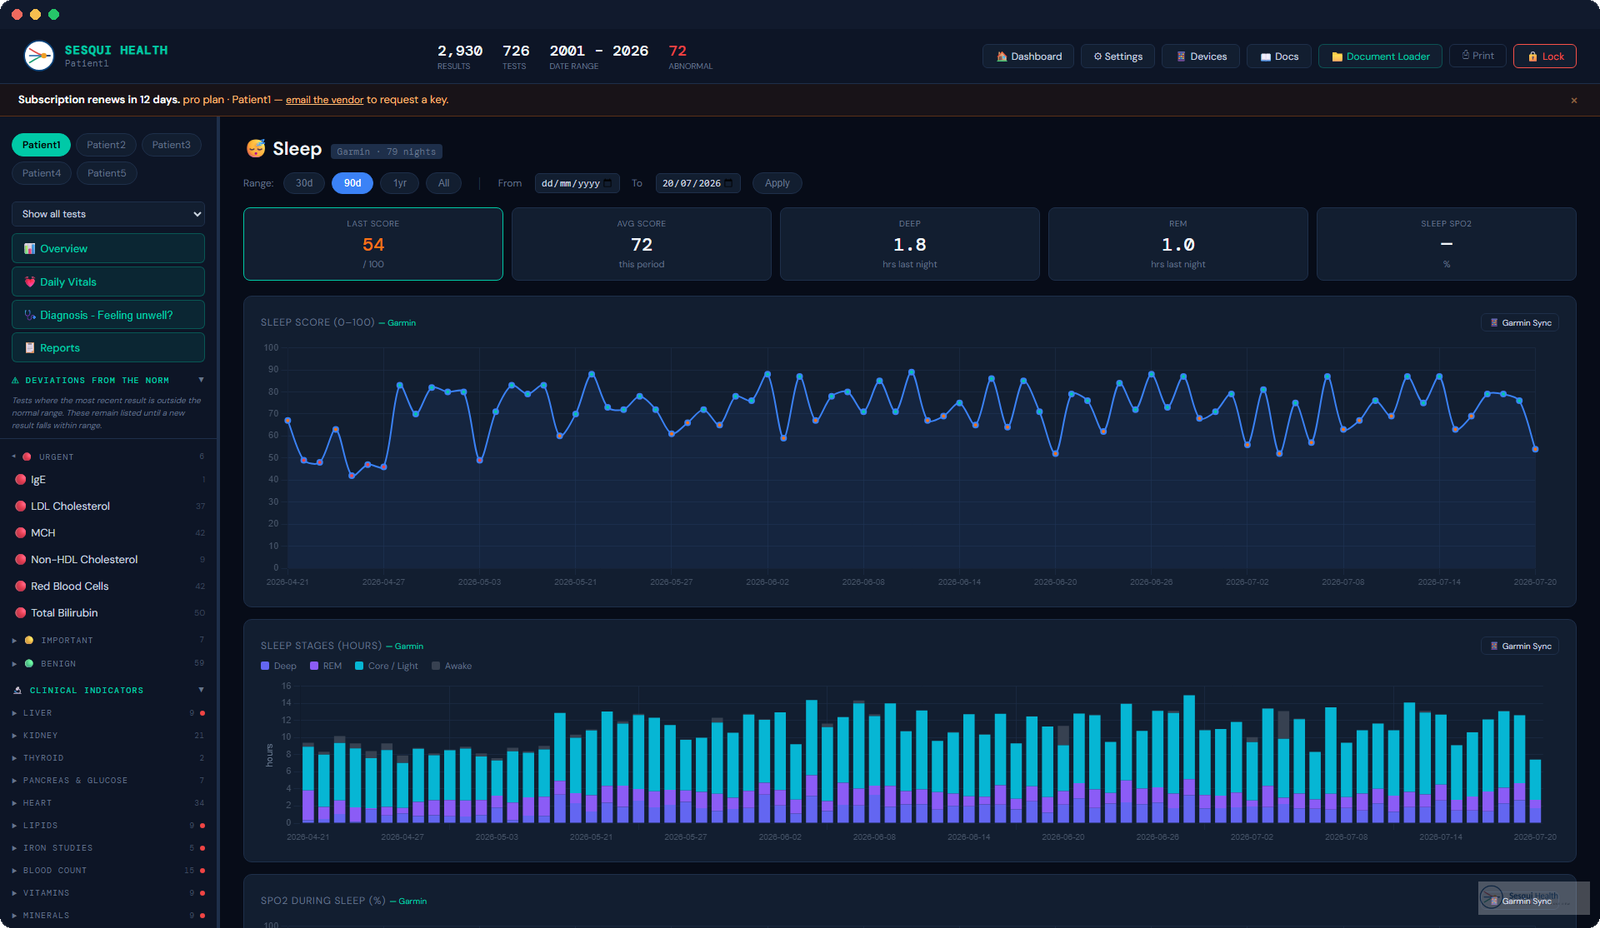Image resolution: width=1600 pixels, height=928 pixels.
Task: Click the Print button
Action: point(1478,56)
